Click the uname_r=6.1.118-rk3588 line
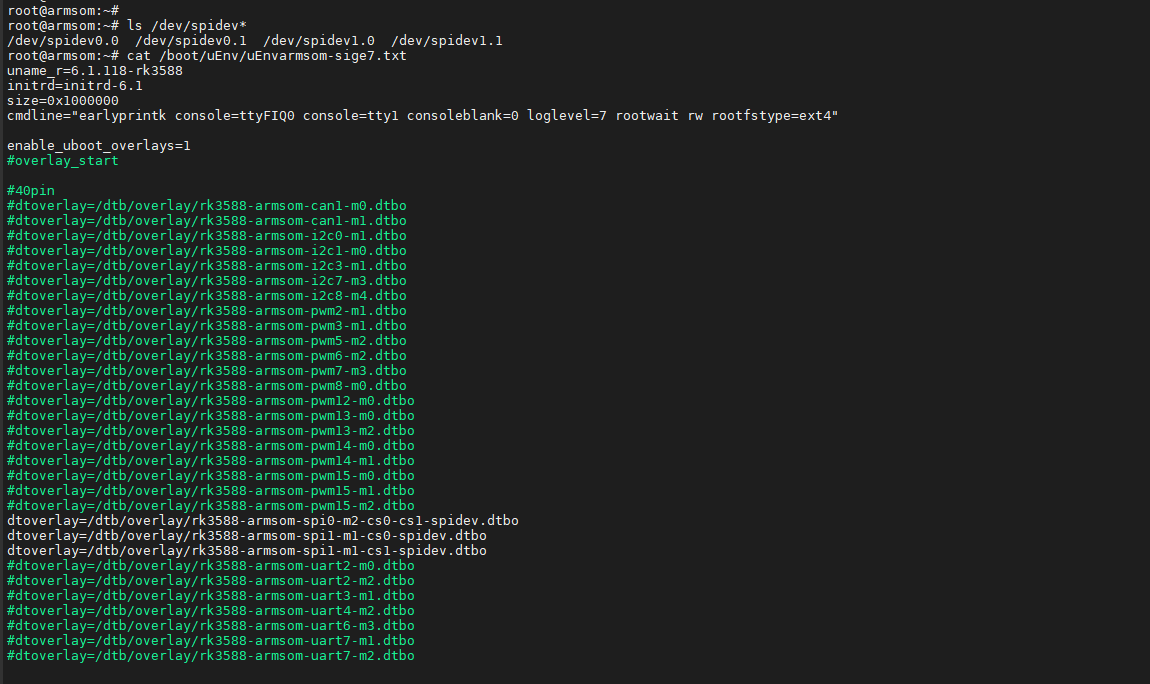Image resolution: width=1150 pixels, height=684 pixels. coord(95,71)
